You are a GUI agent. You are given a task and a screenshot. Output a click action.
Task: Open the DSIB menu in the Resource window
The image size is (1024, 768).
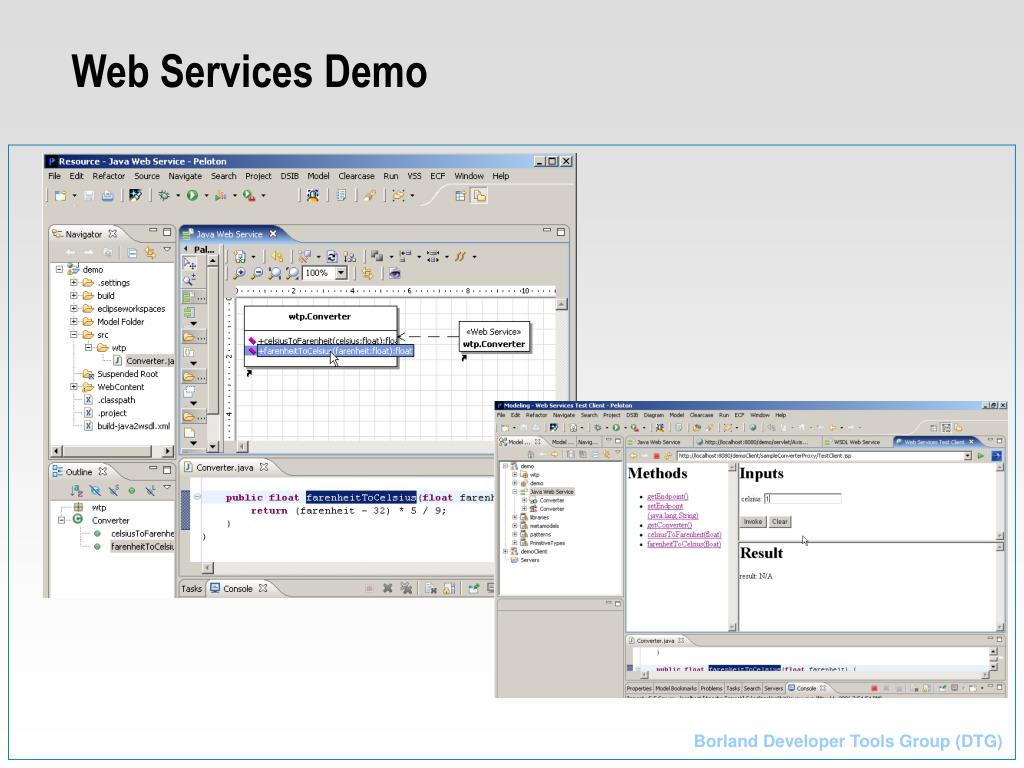(x=289, y=176)
